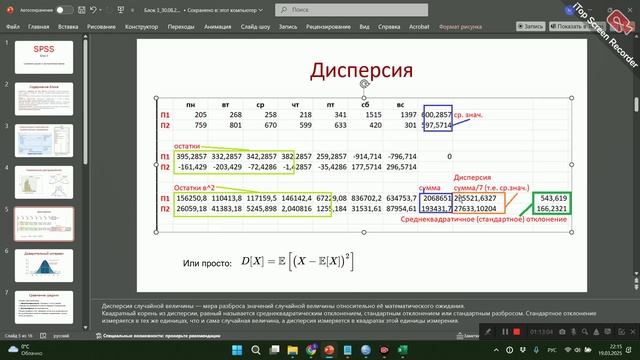Click the next slide arrow below scrollbar
This screenshot has width=640, height=360.
636,288
